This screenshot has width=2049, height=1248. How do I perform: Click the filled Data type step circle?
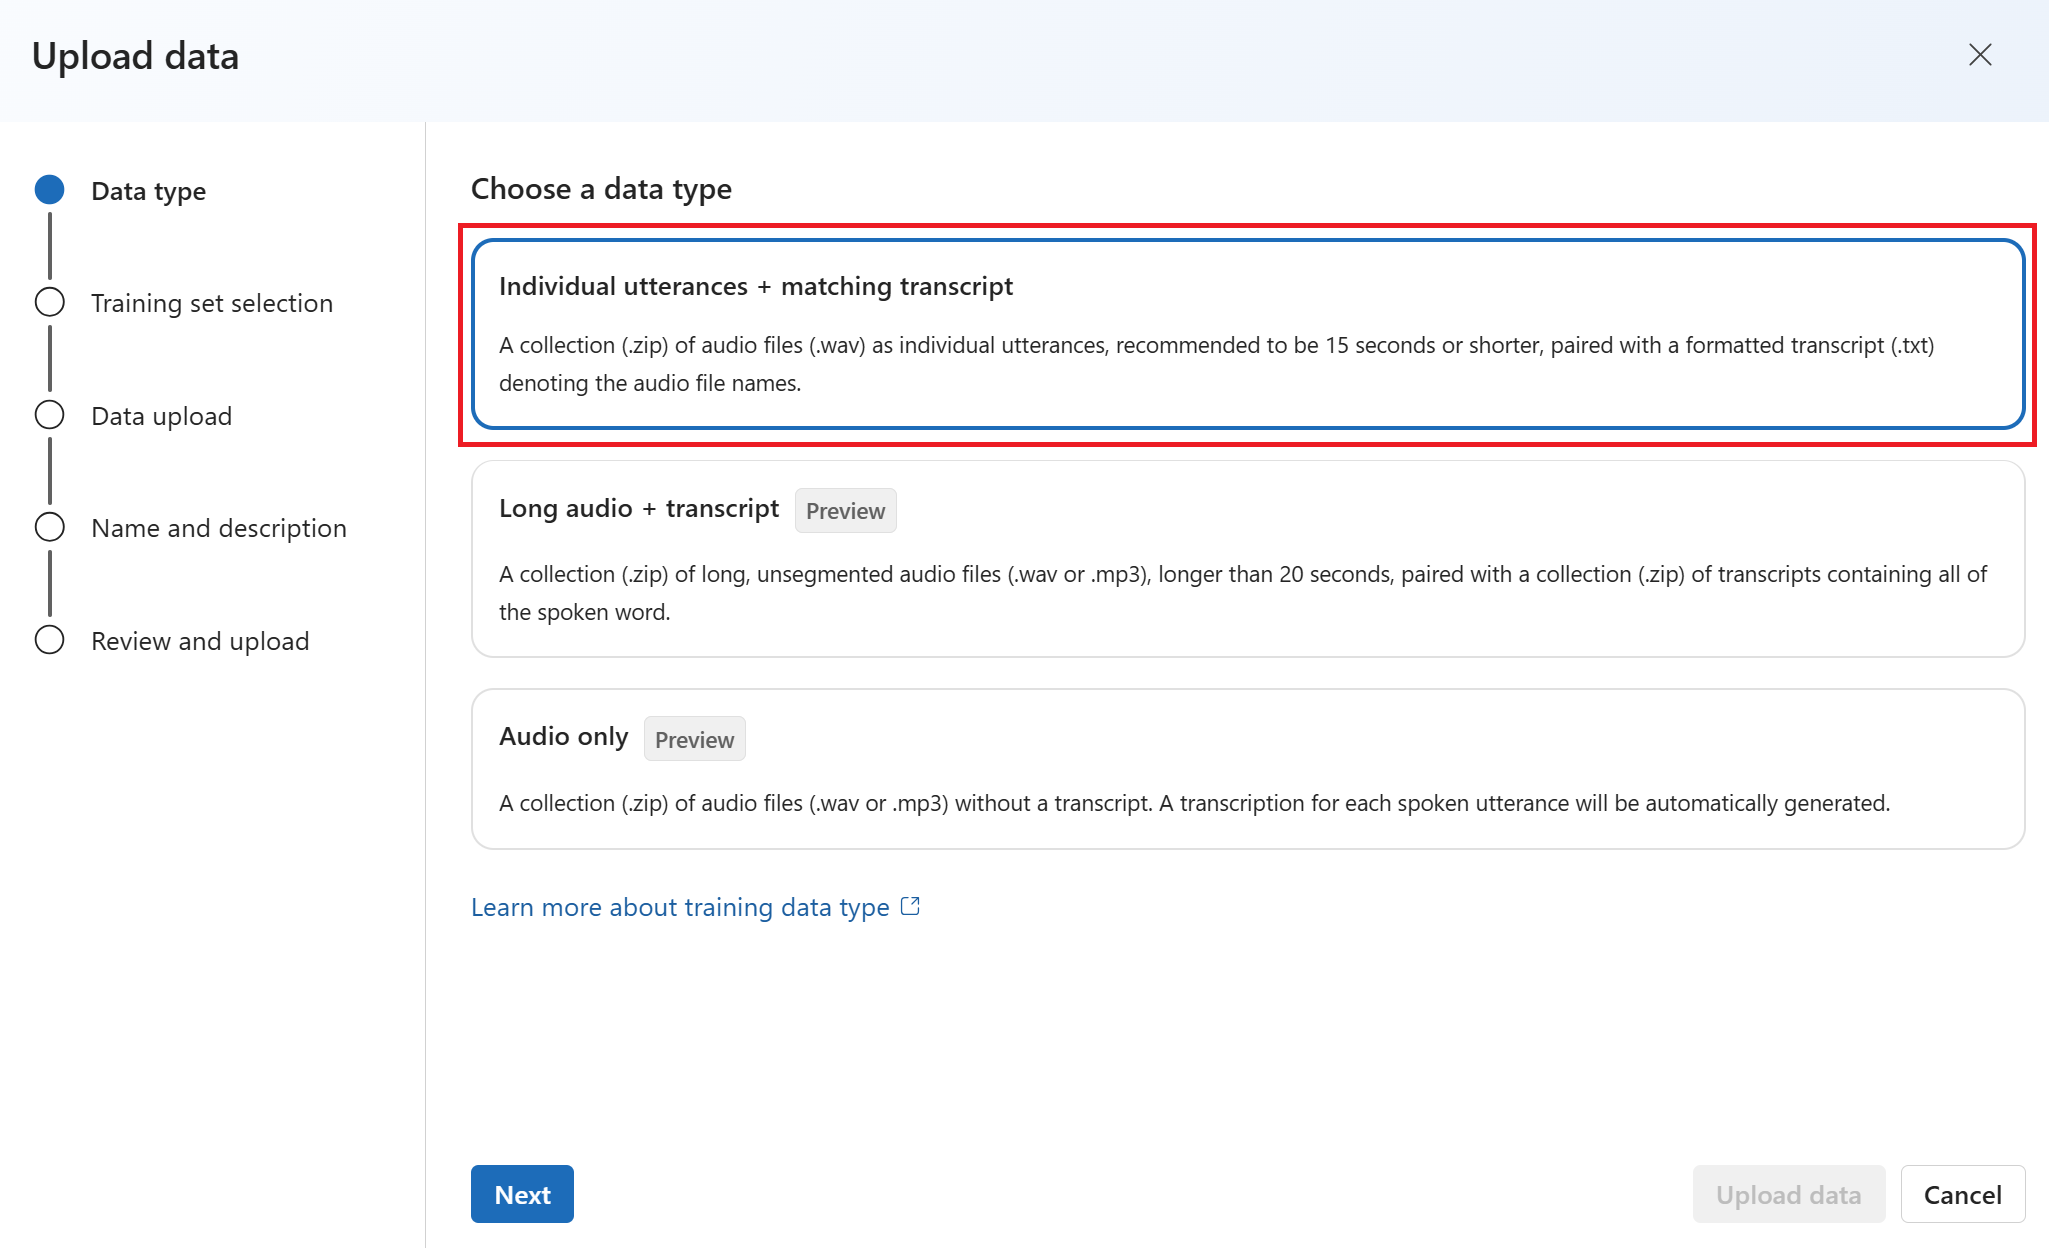(49, 190)
